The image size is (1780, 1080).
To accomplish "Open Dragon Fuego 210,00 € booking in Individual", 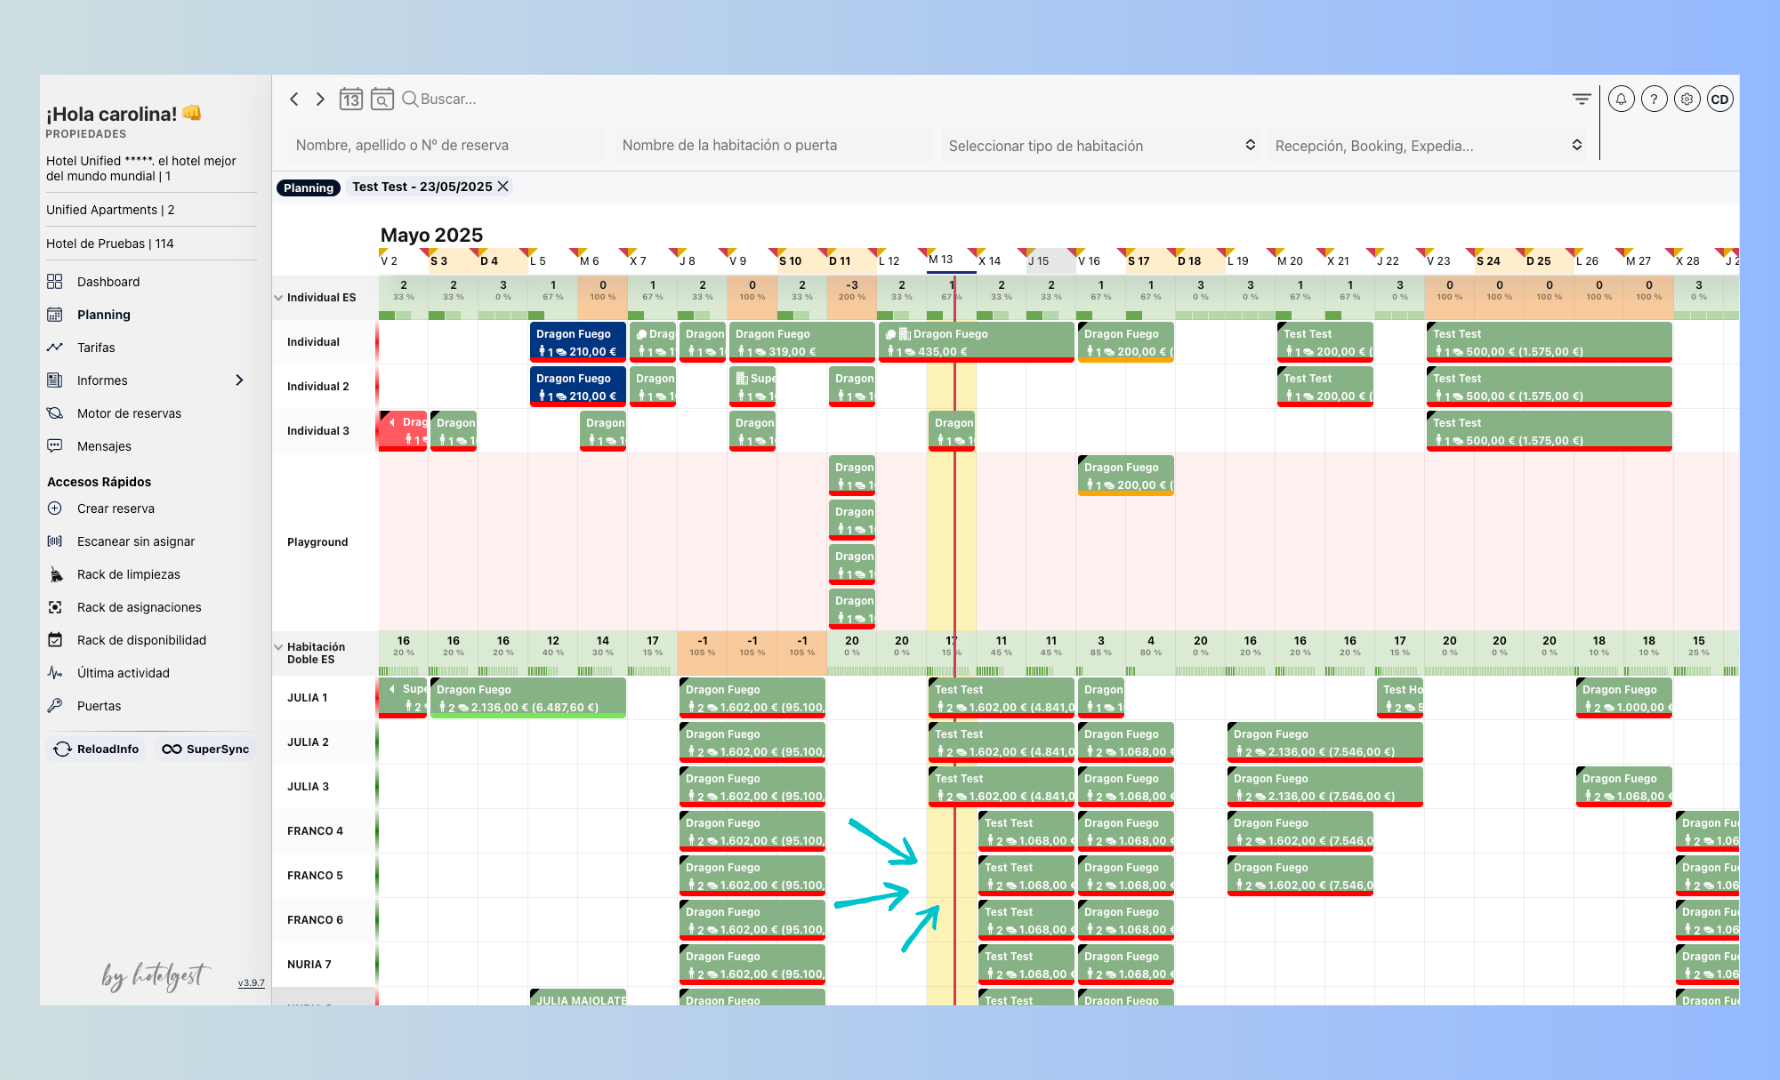I will pyautogui.click(x=578, y=342).
